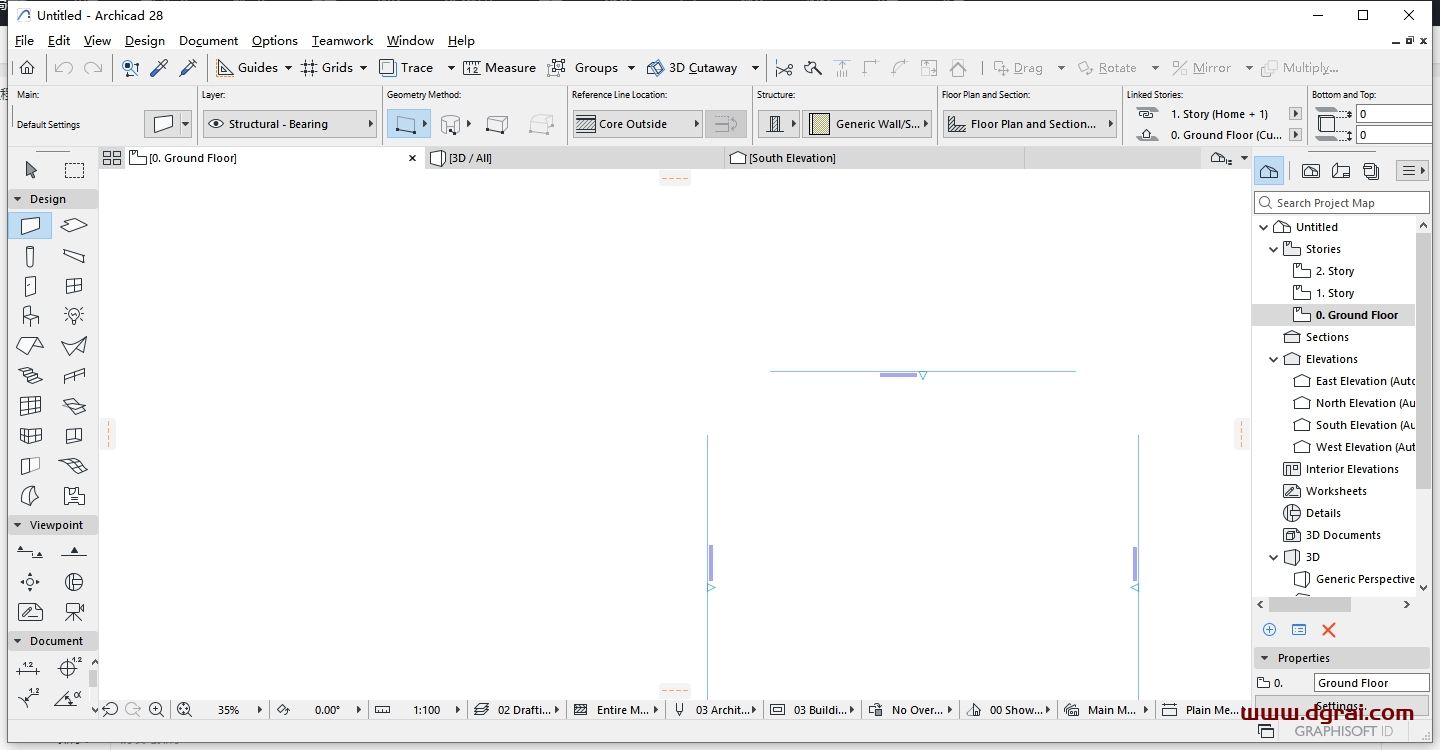Collapse the Design toolbox section

coord(17,199)
